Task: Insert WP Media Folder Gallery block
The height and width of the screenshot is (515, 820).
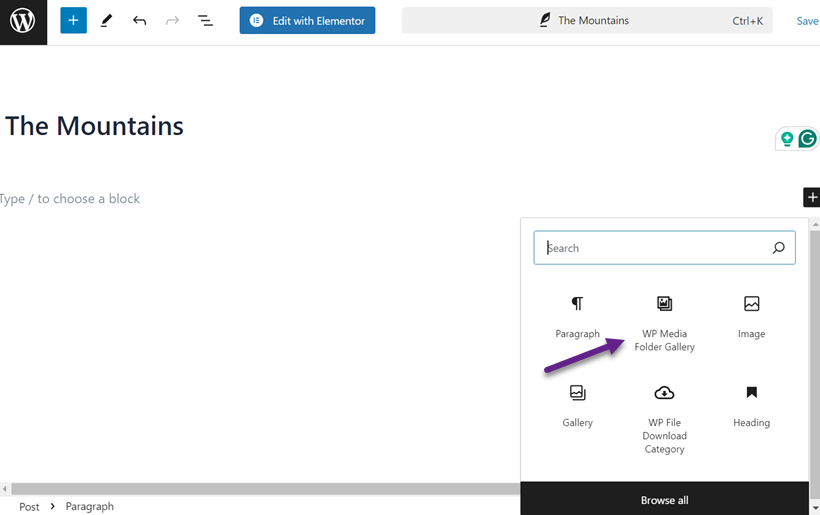Action: click(664, 323)
